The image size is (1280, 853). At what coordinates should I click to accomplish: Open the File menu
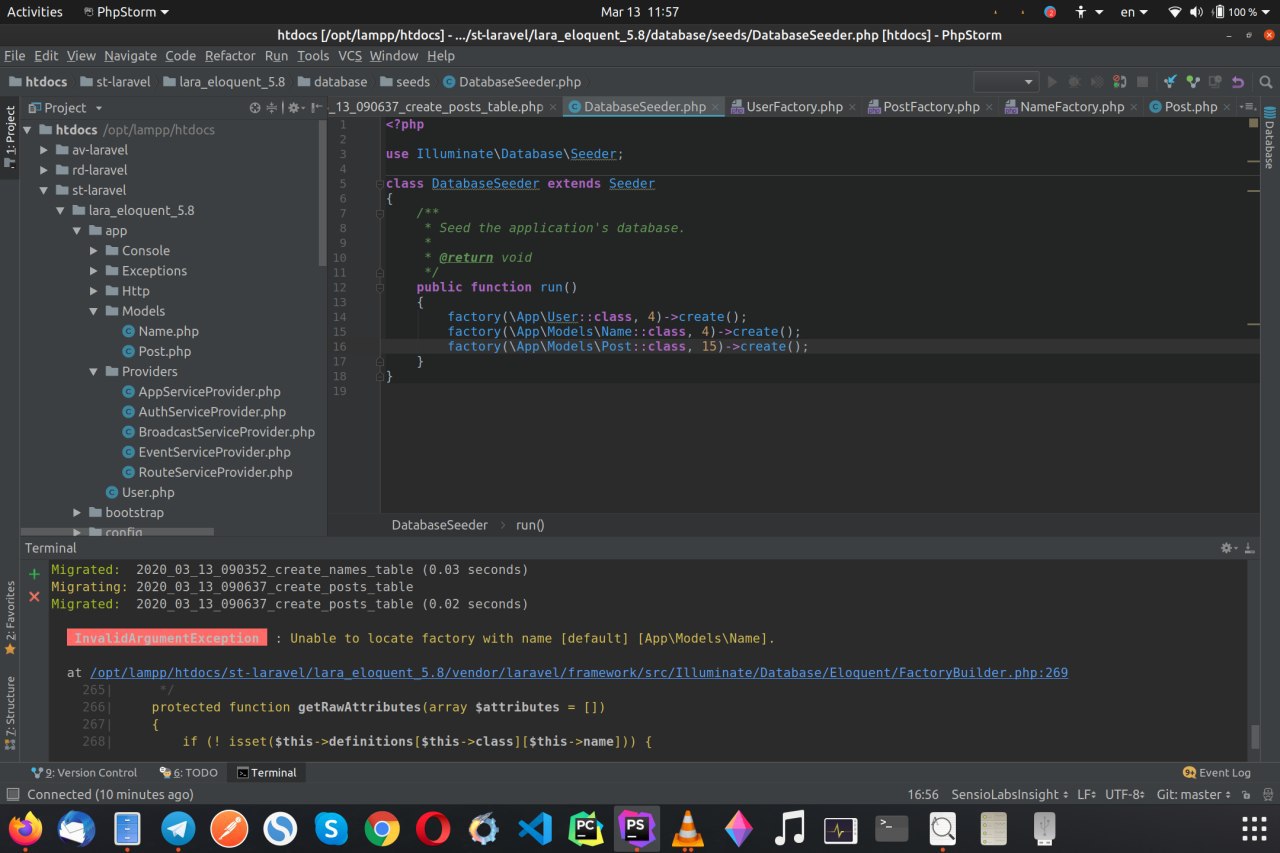(14, 56)
